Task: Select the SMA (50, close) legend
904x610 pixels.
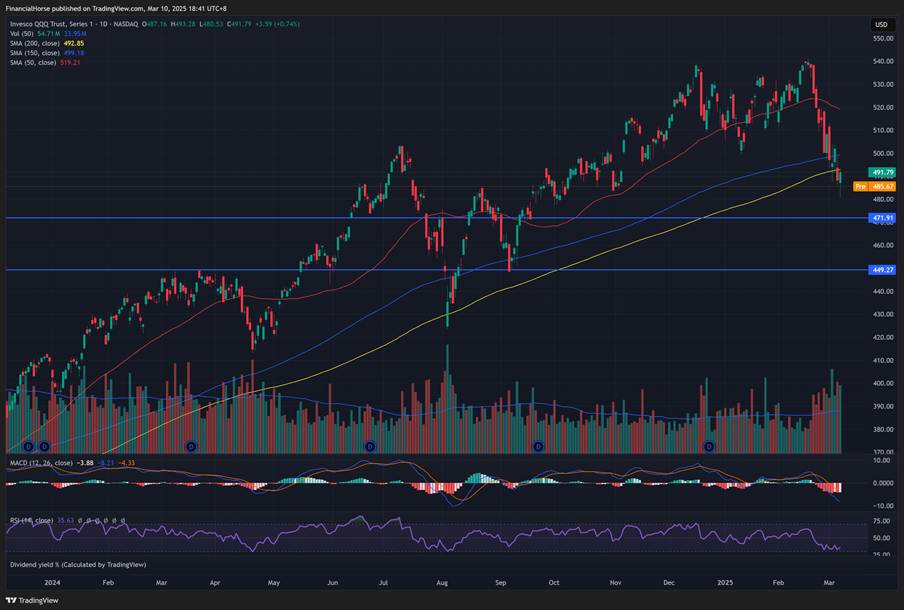Action: coord(33,62)
